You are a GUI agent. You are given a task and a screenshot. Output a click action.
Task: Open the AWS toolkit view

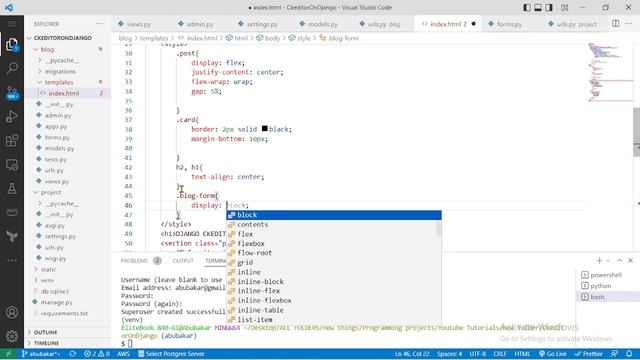coord(12,212)
